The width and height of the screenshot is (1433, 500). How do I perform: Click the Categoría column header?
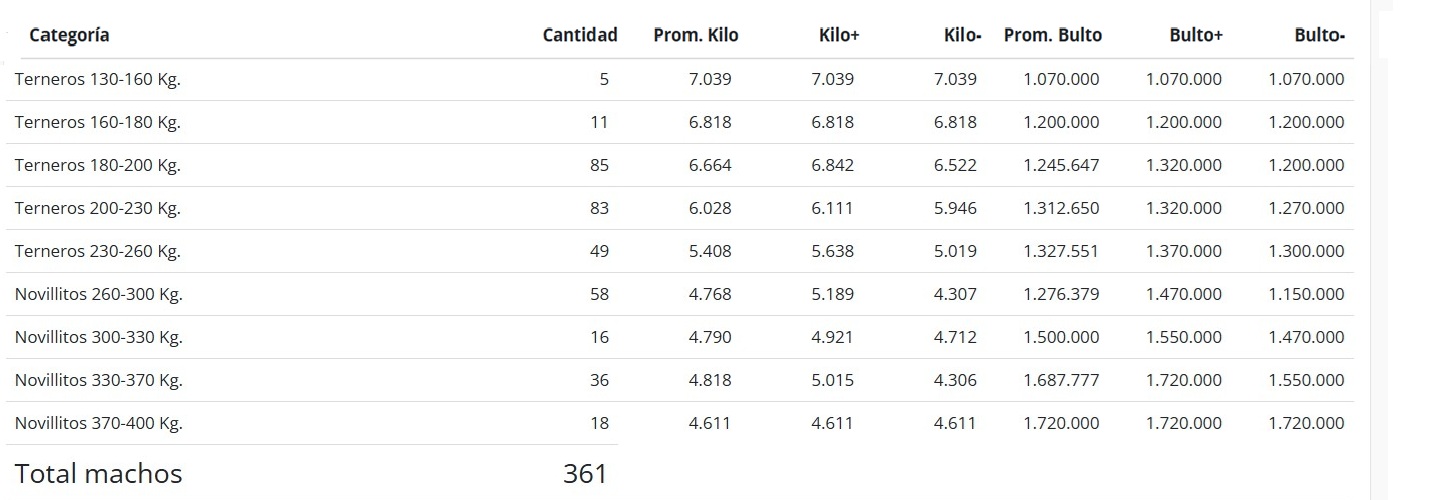69,35
